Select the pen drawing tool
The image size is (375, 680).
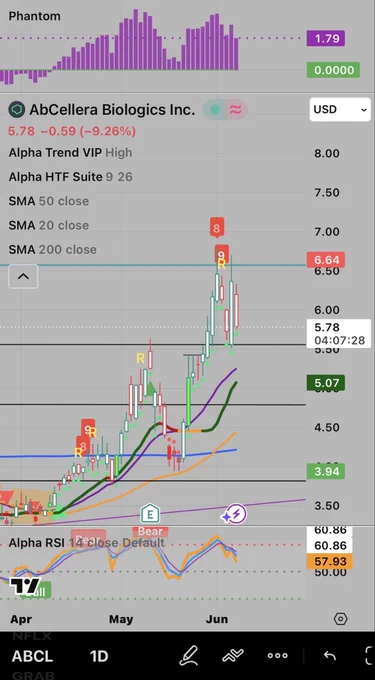(x=189, y=655)
